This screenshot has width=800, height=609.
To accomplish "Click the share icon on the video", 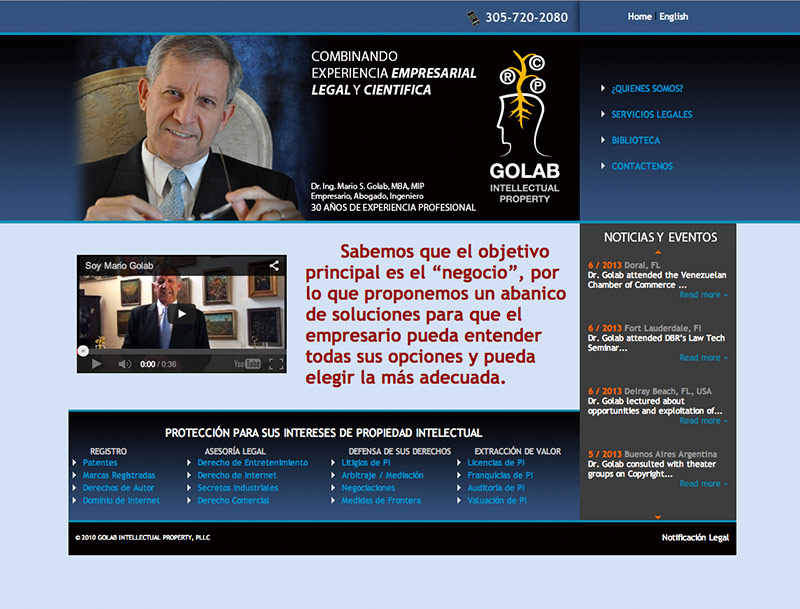I will coord(274,266).
